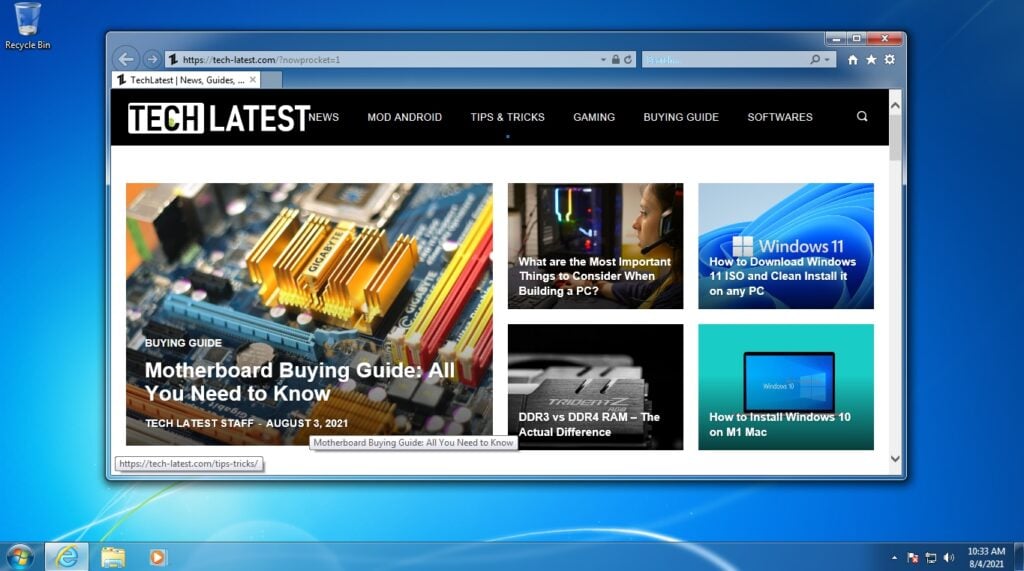Viewport: 1024px width, 571px height.
Task: Open the Recycle Bin desktop icon
Action: point(27,26)
